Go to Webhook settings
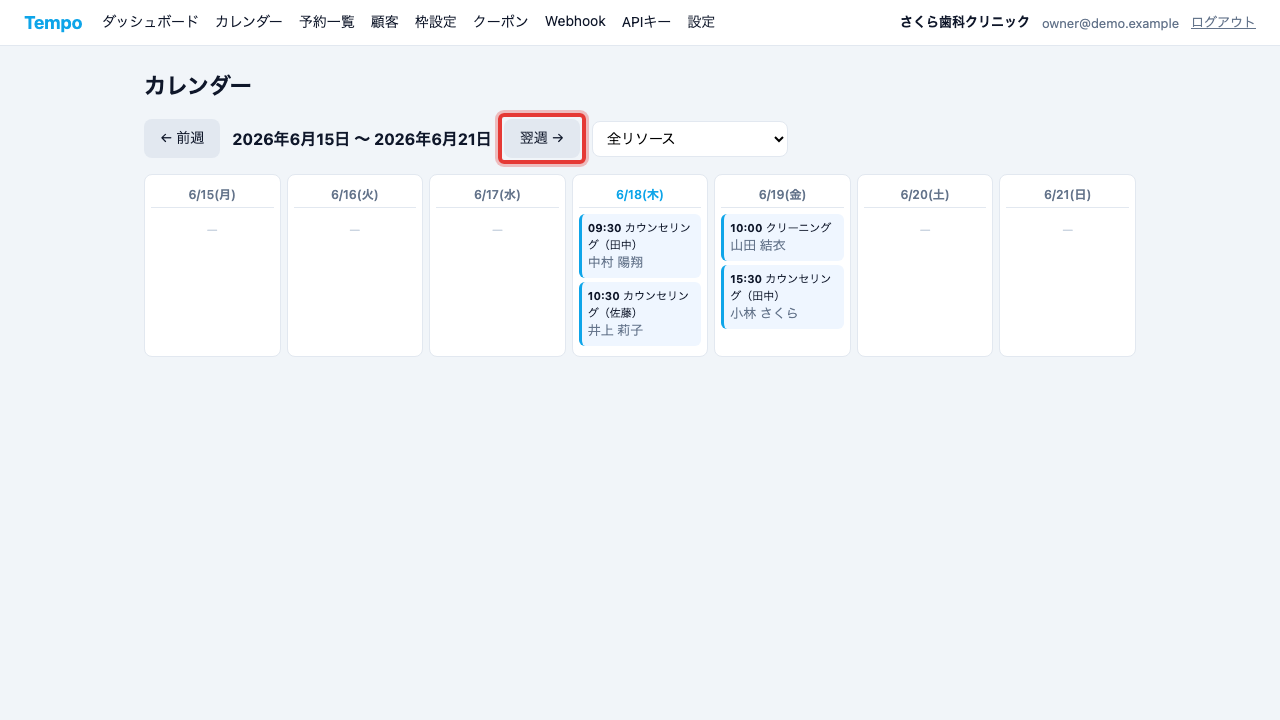 [575, 22]
